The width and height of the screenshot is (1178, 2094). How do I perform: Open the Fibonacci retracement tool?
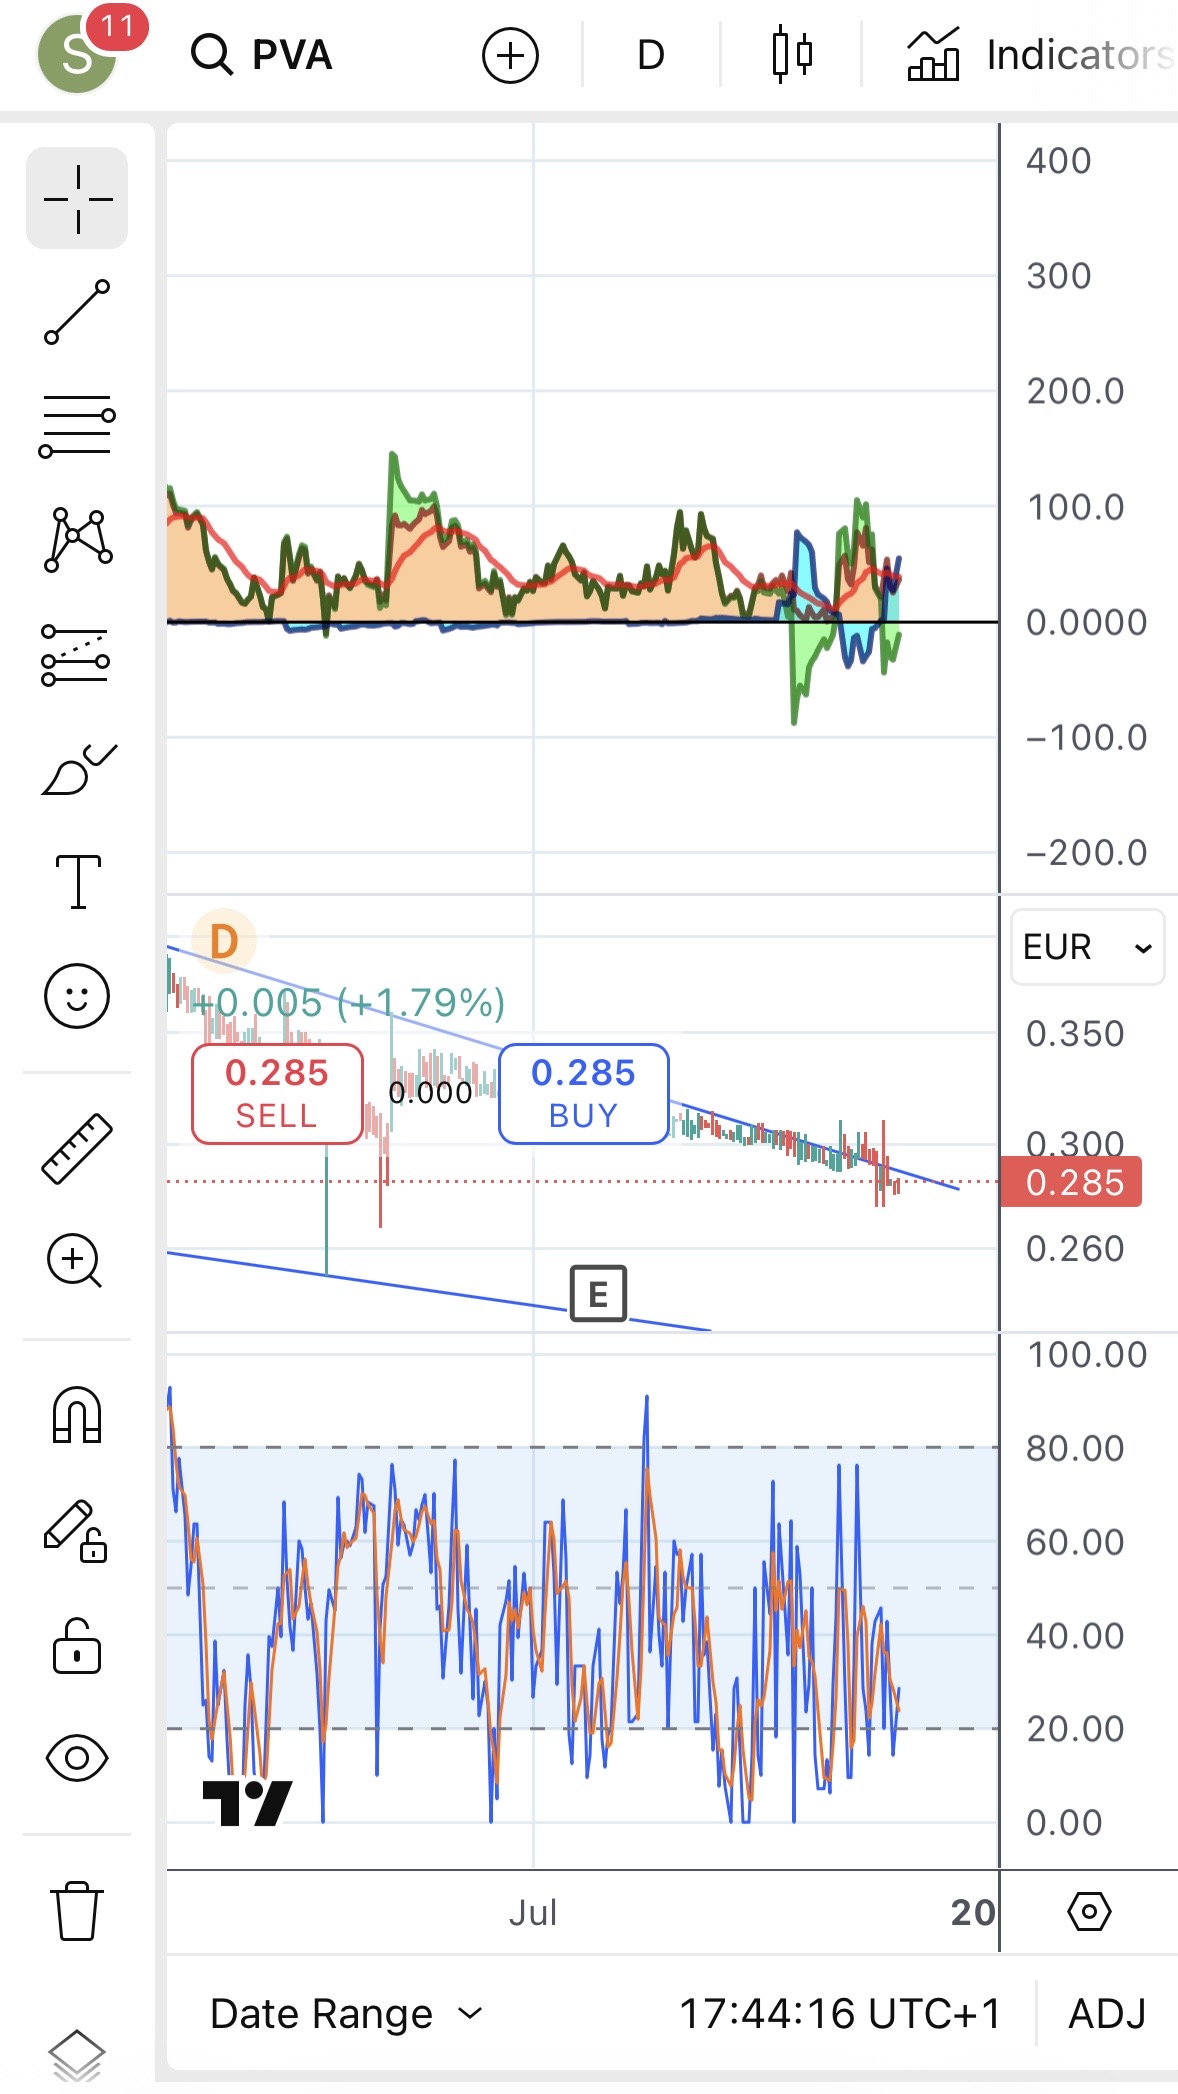77,426
